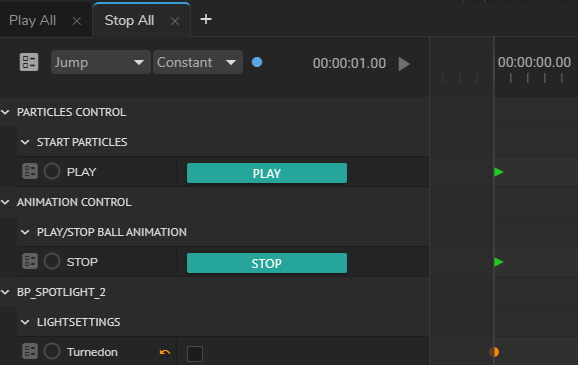Toggle the keyframe circle on the Turnedon row
Screen dimensions: 578x365
[52, 351]
